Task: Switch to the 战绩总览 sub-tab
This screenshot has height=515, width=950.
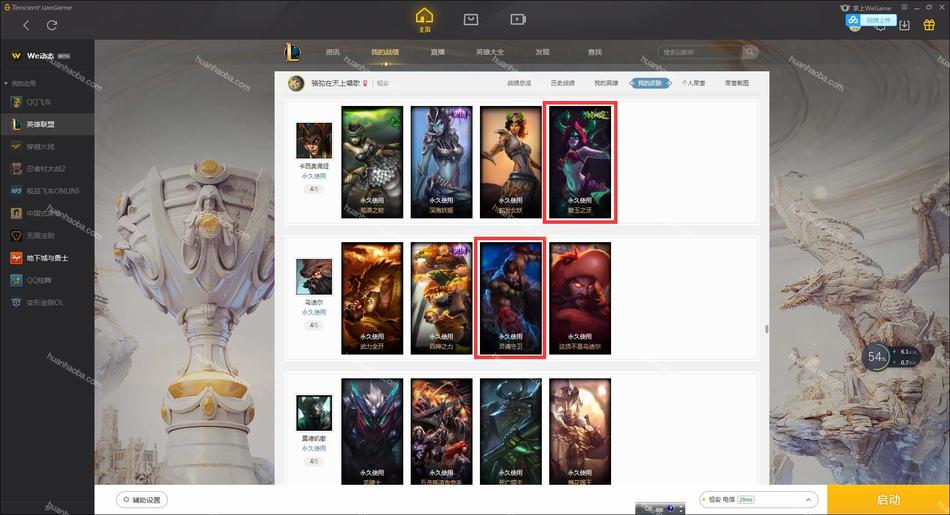Action: 519,83
